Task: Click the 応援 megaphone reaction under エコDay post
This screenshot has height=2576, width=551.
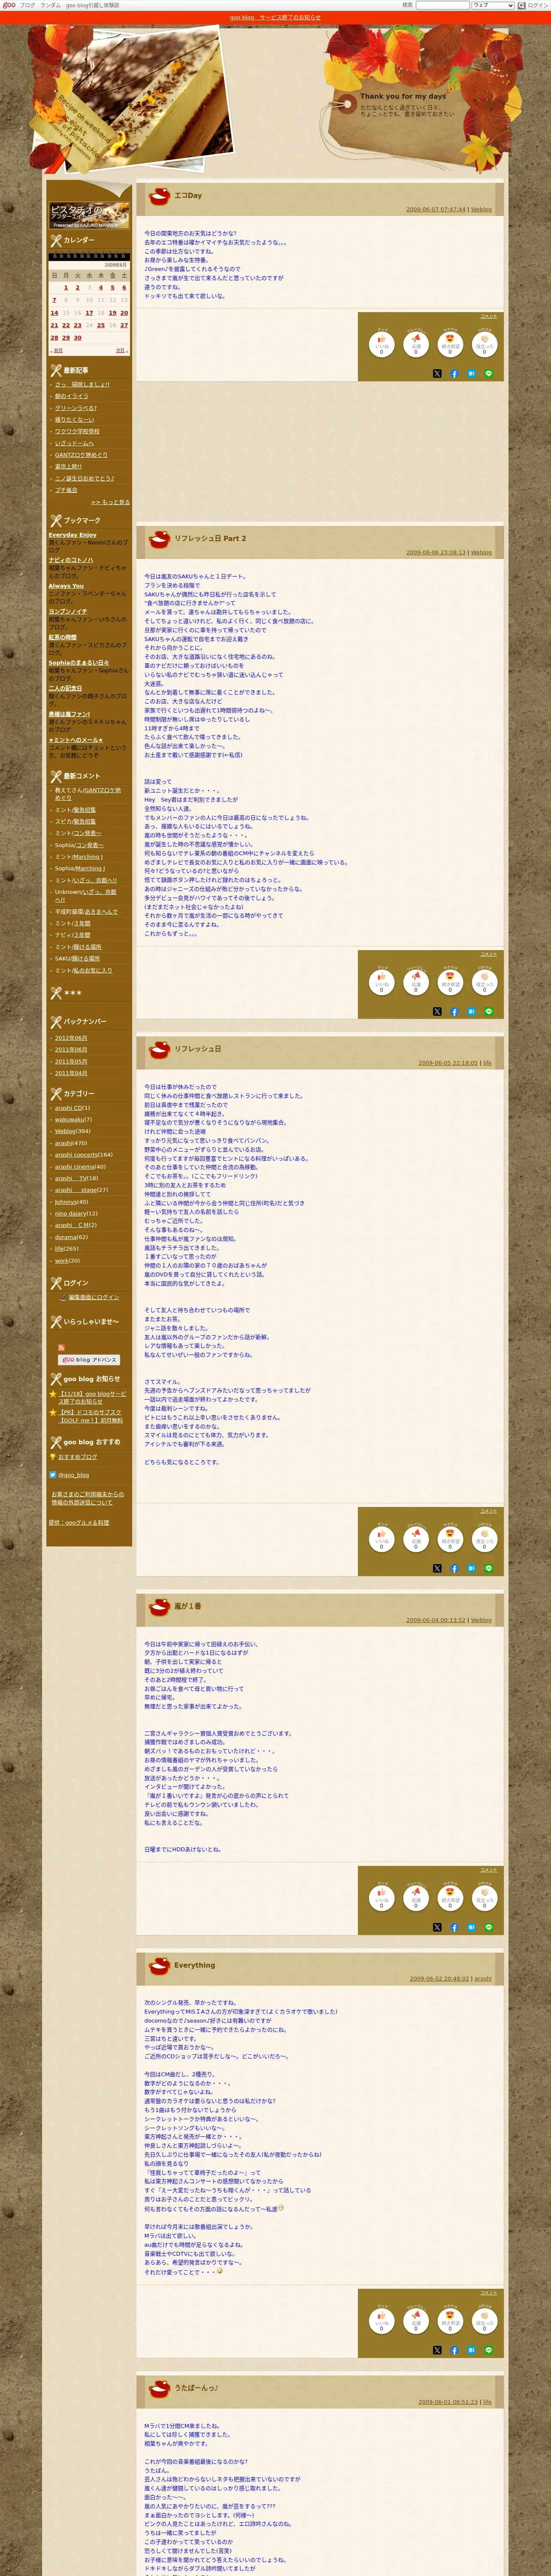Action: 416,344
